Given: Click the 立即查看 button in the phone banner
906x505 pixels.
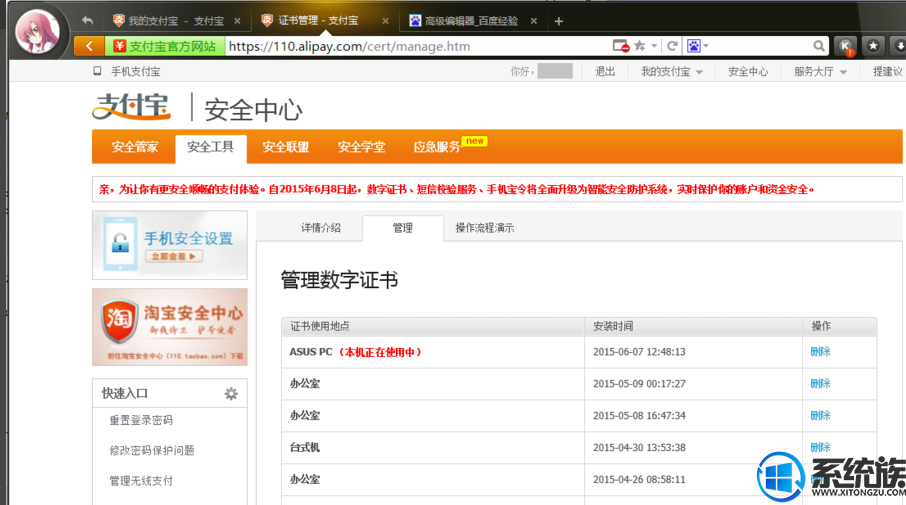Looking at the screenshot, I should (174, 257).
